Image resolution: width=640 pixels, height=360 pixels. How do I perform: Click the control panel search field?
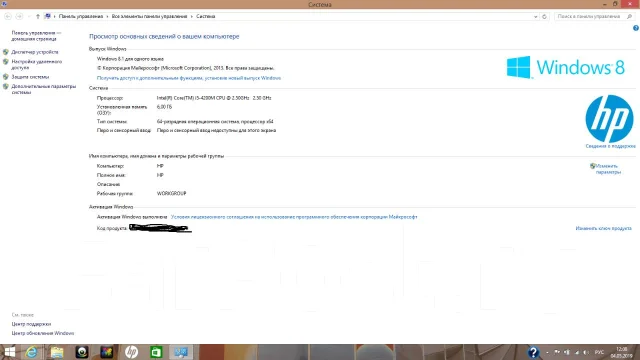(591, 17)
